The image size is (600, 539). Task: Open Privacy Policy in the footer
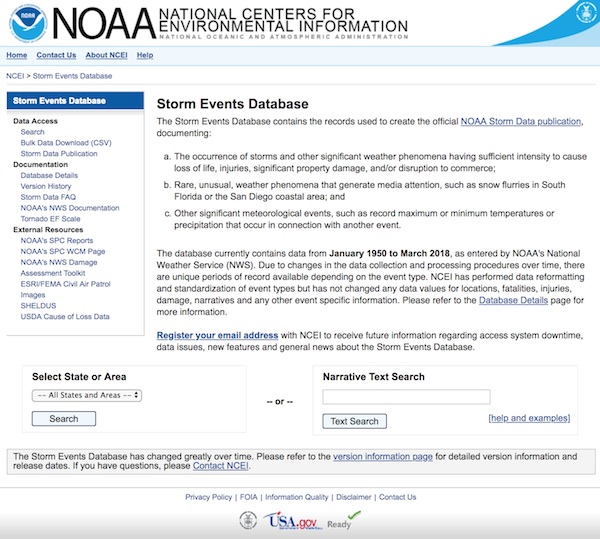(x=209, y=497)
